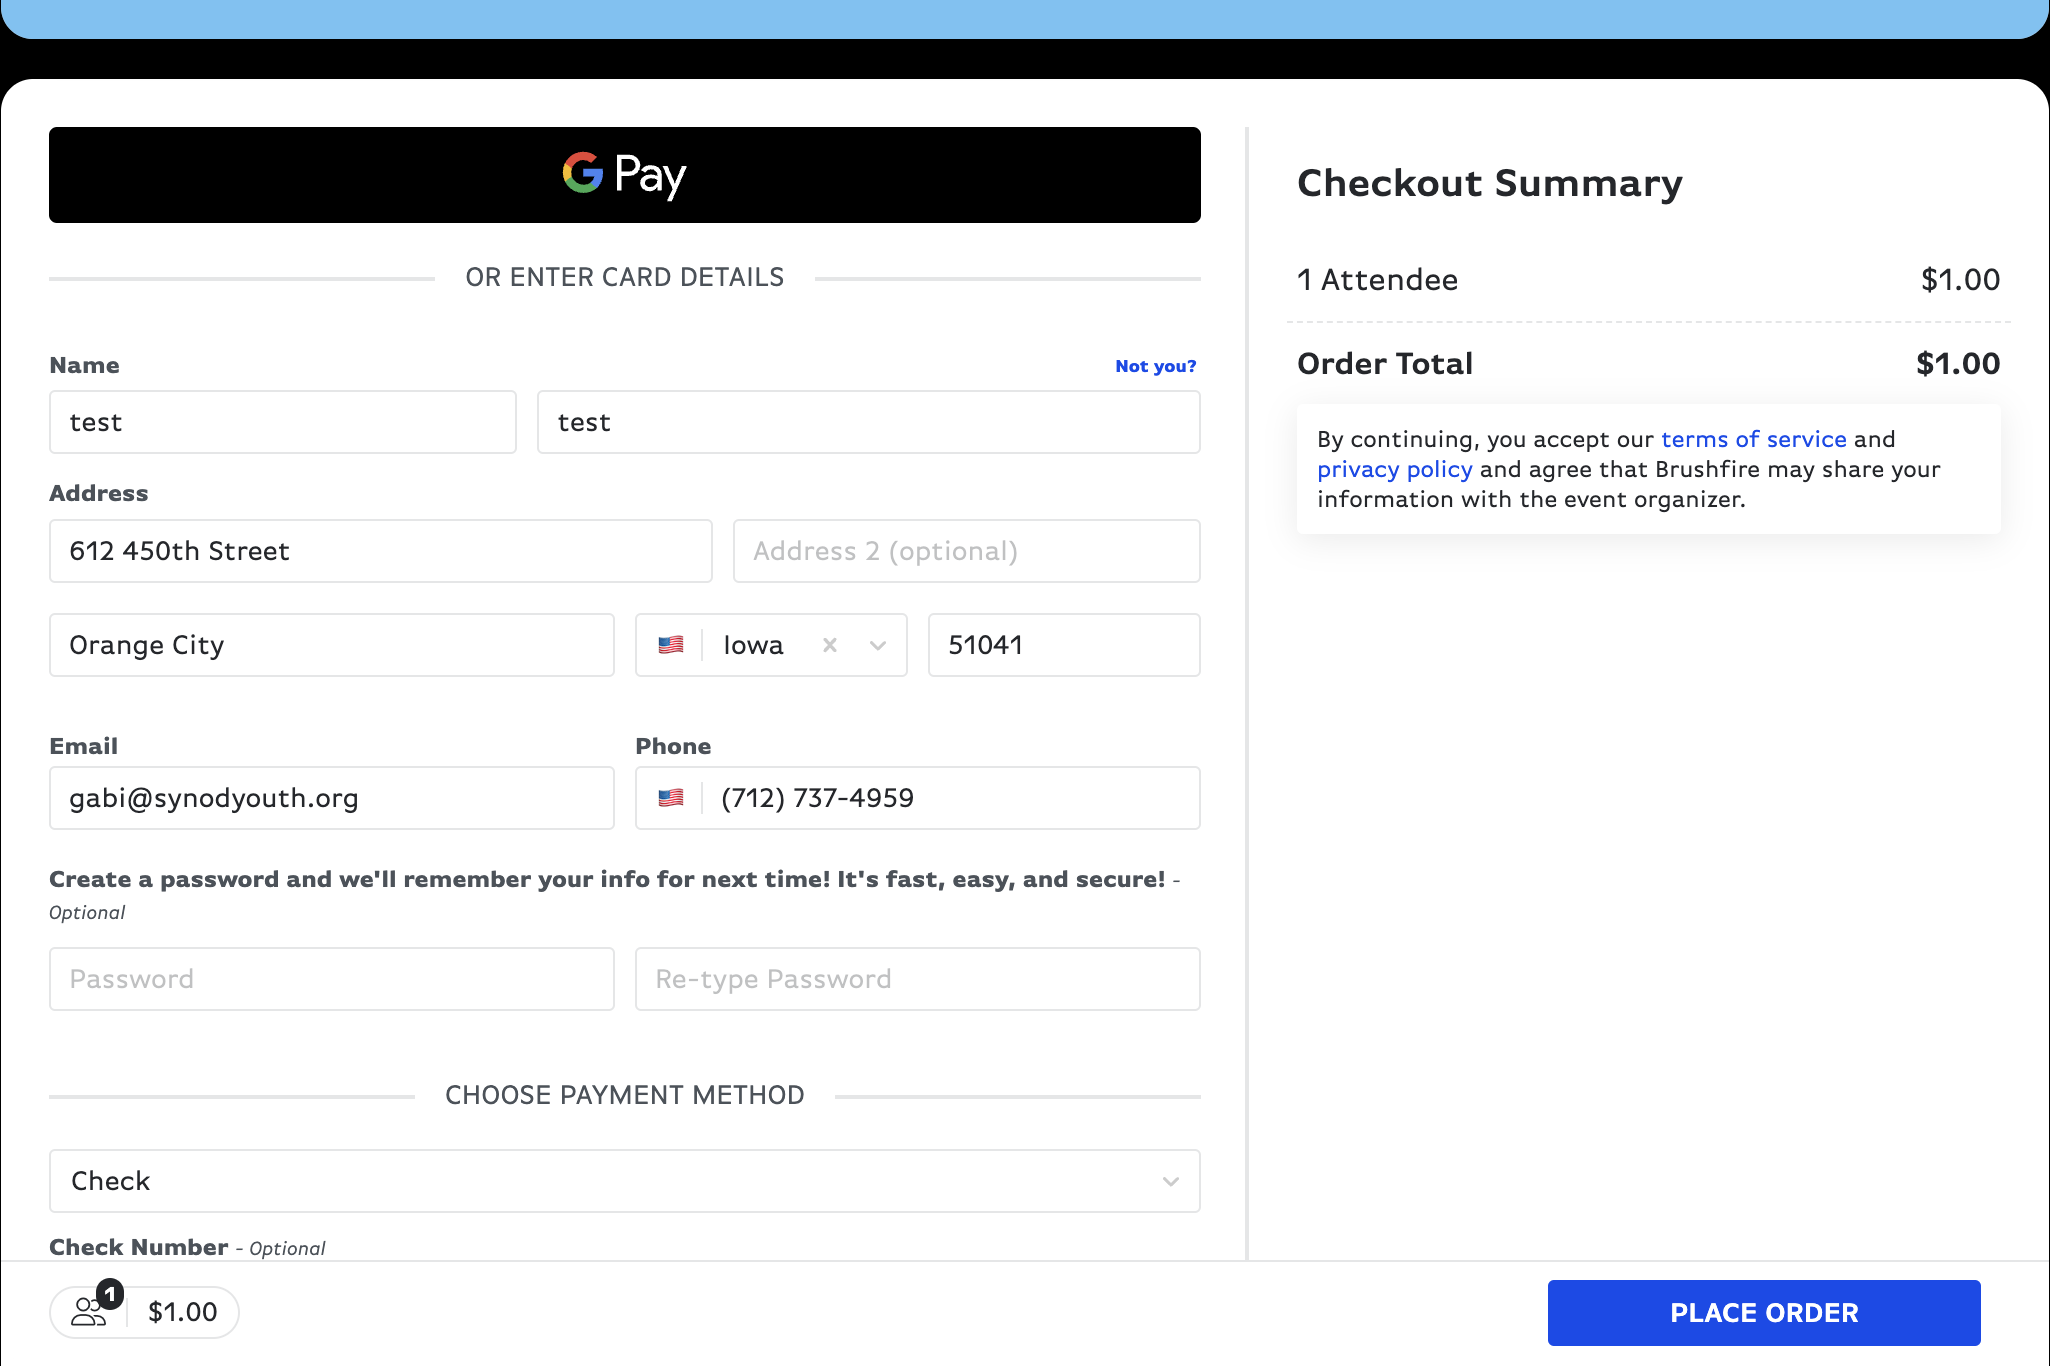The image size is (2050, 1366).
Task: Click the 'Checkout Summary' heading
Action: [1490, 183]
